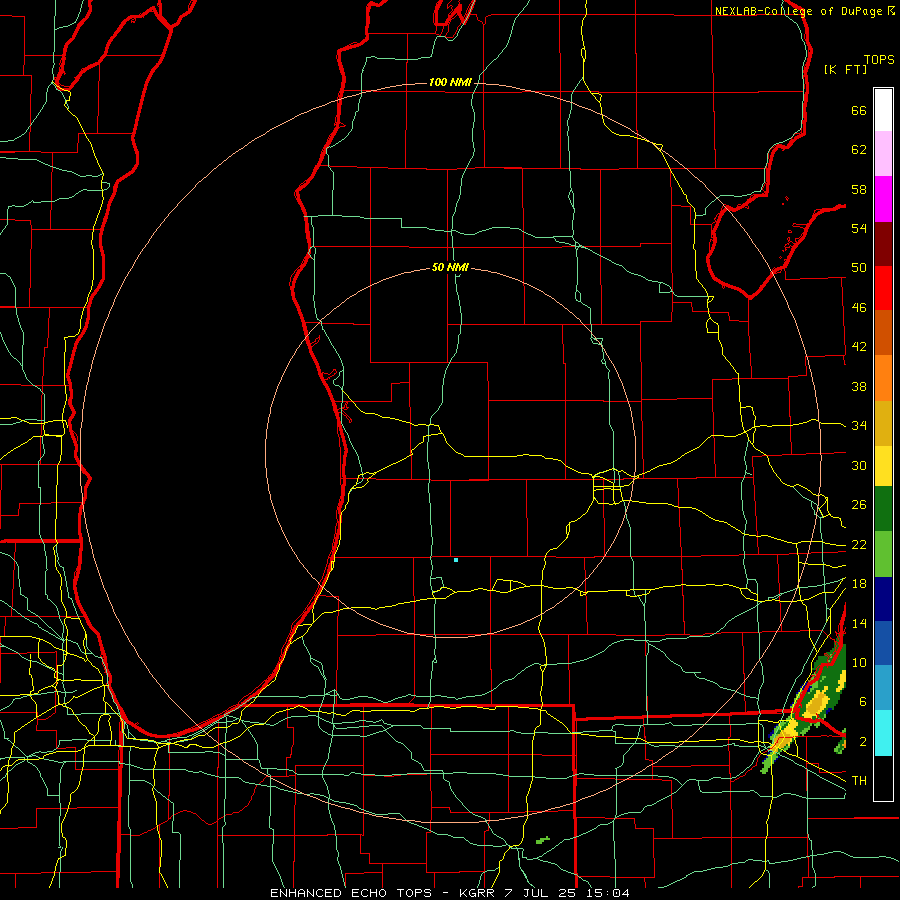Click the dark green legend swatch

[x=883, y=509]
